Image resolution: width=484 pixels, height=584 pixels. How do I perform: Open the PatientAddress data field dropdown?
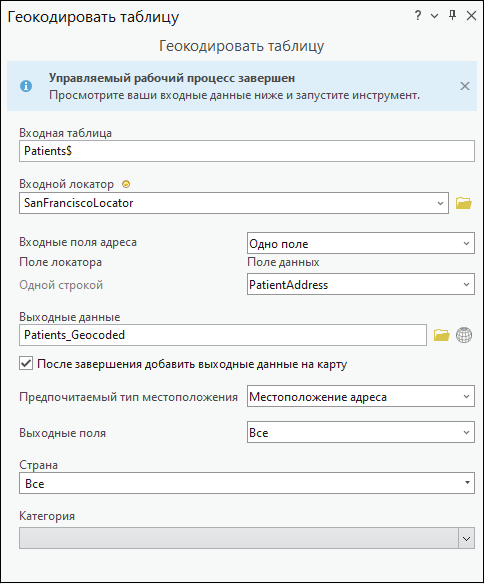coord(466,285)
